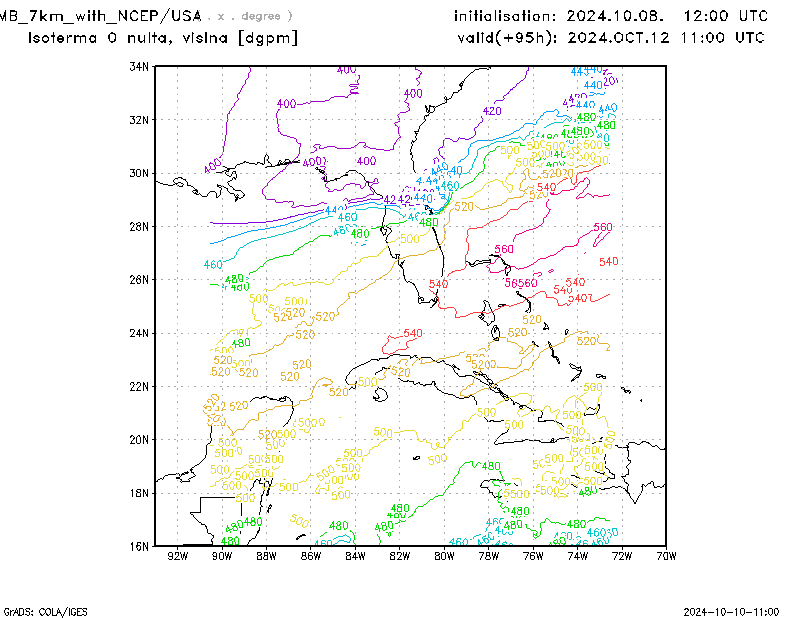Click the '88W' longitude axis label
Image resolution: width=800 pixels, height=618 pixels.
click(x=266, y=556)
